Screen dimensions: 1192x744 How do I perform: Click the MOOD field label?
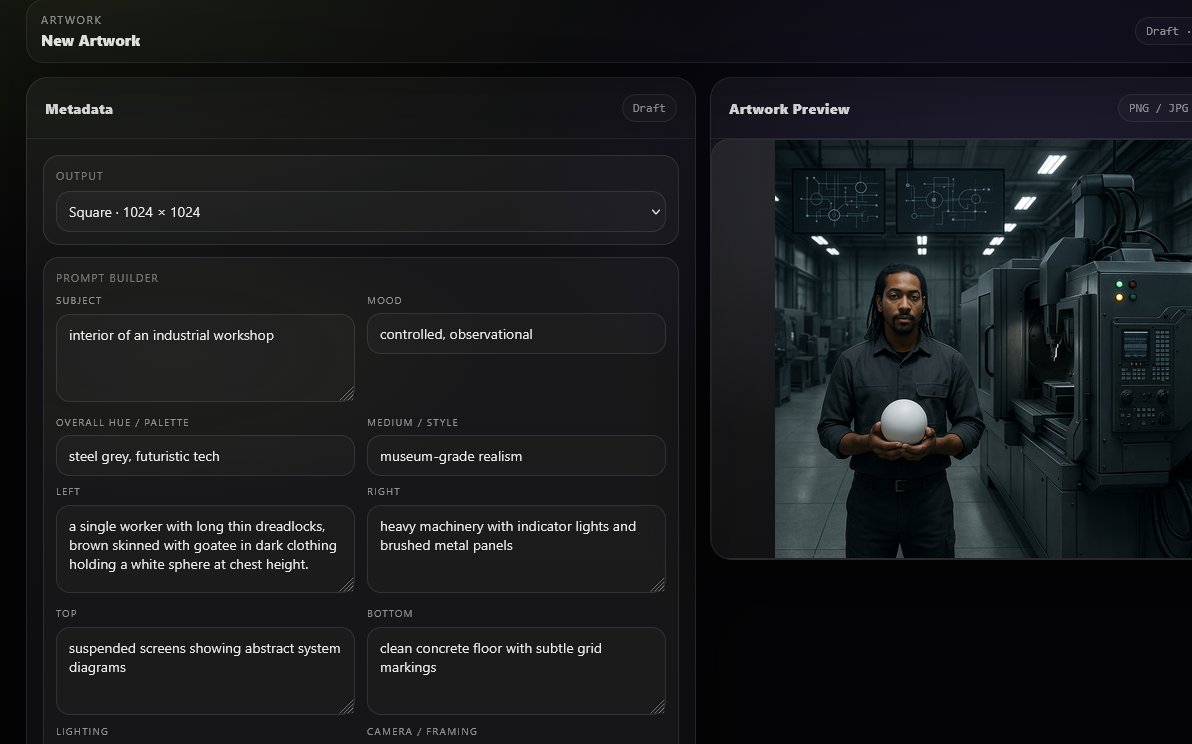(385, 300)
